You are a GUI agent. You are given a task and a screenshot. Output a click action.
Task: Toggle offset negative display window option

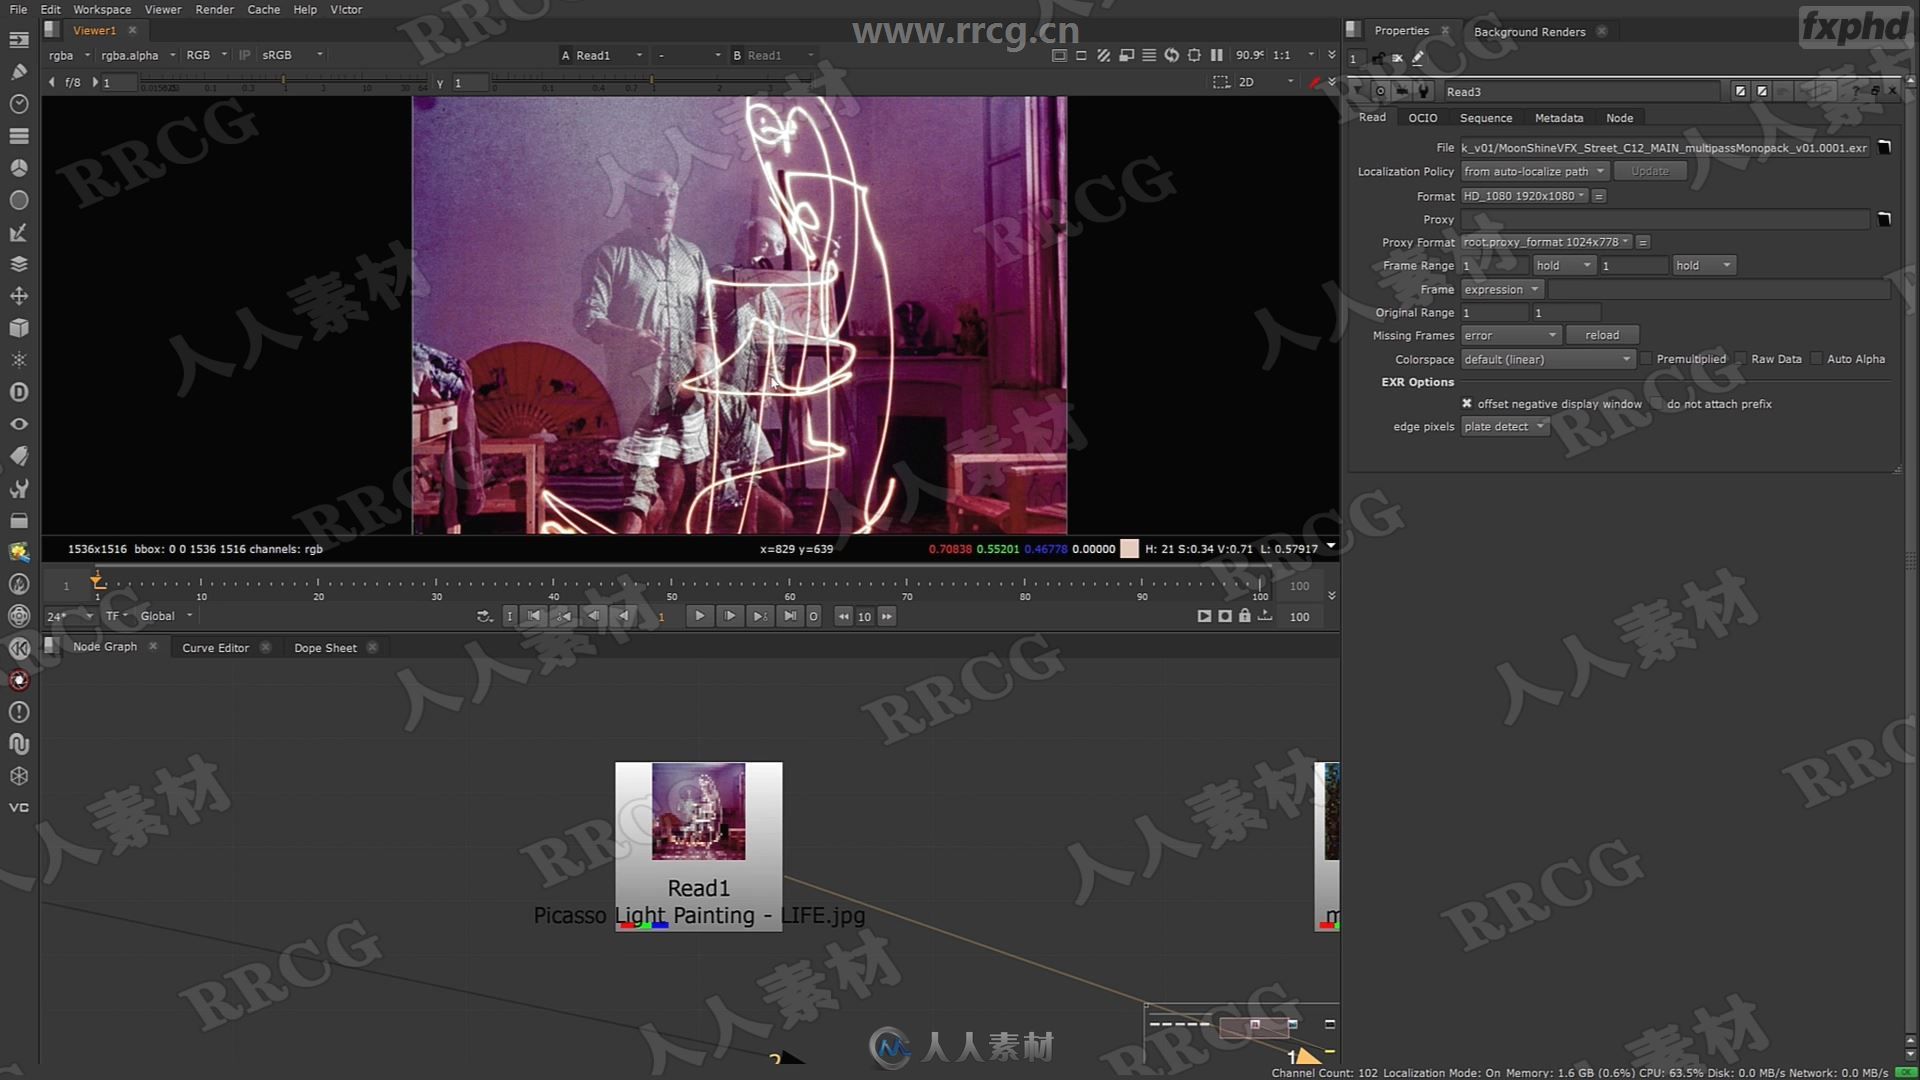(1468, 404)
